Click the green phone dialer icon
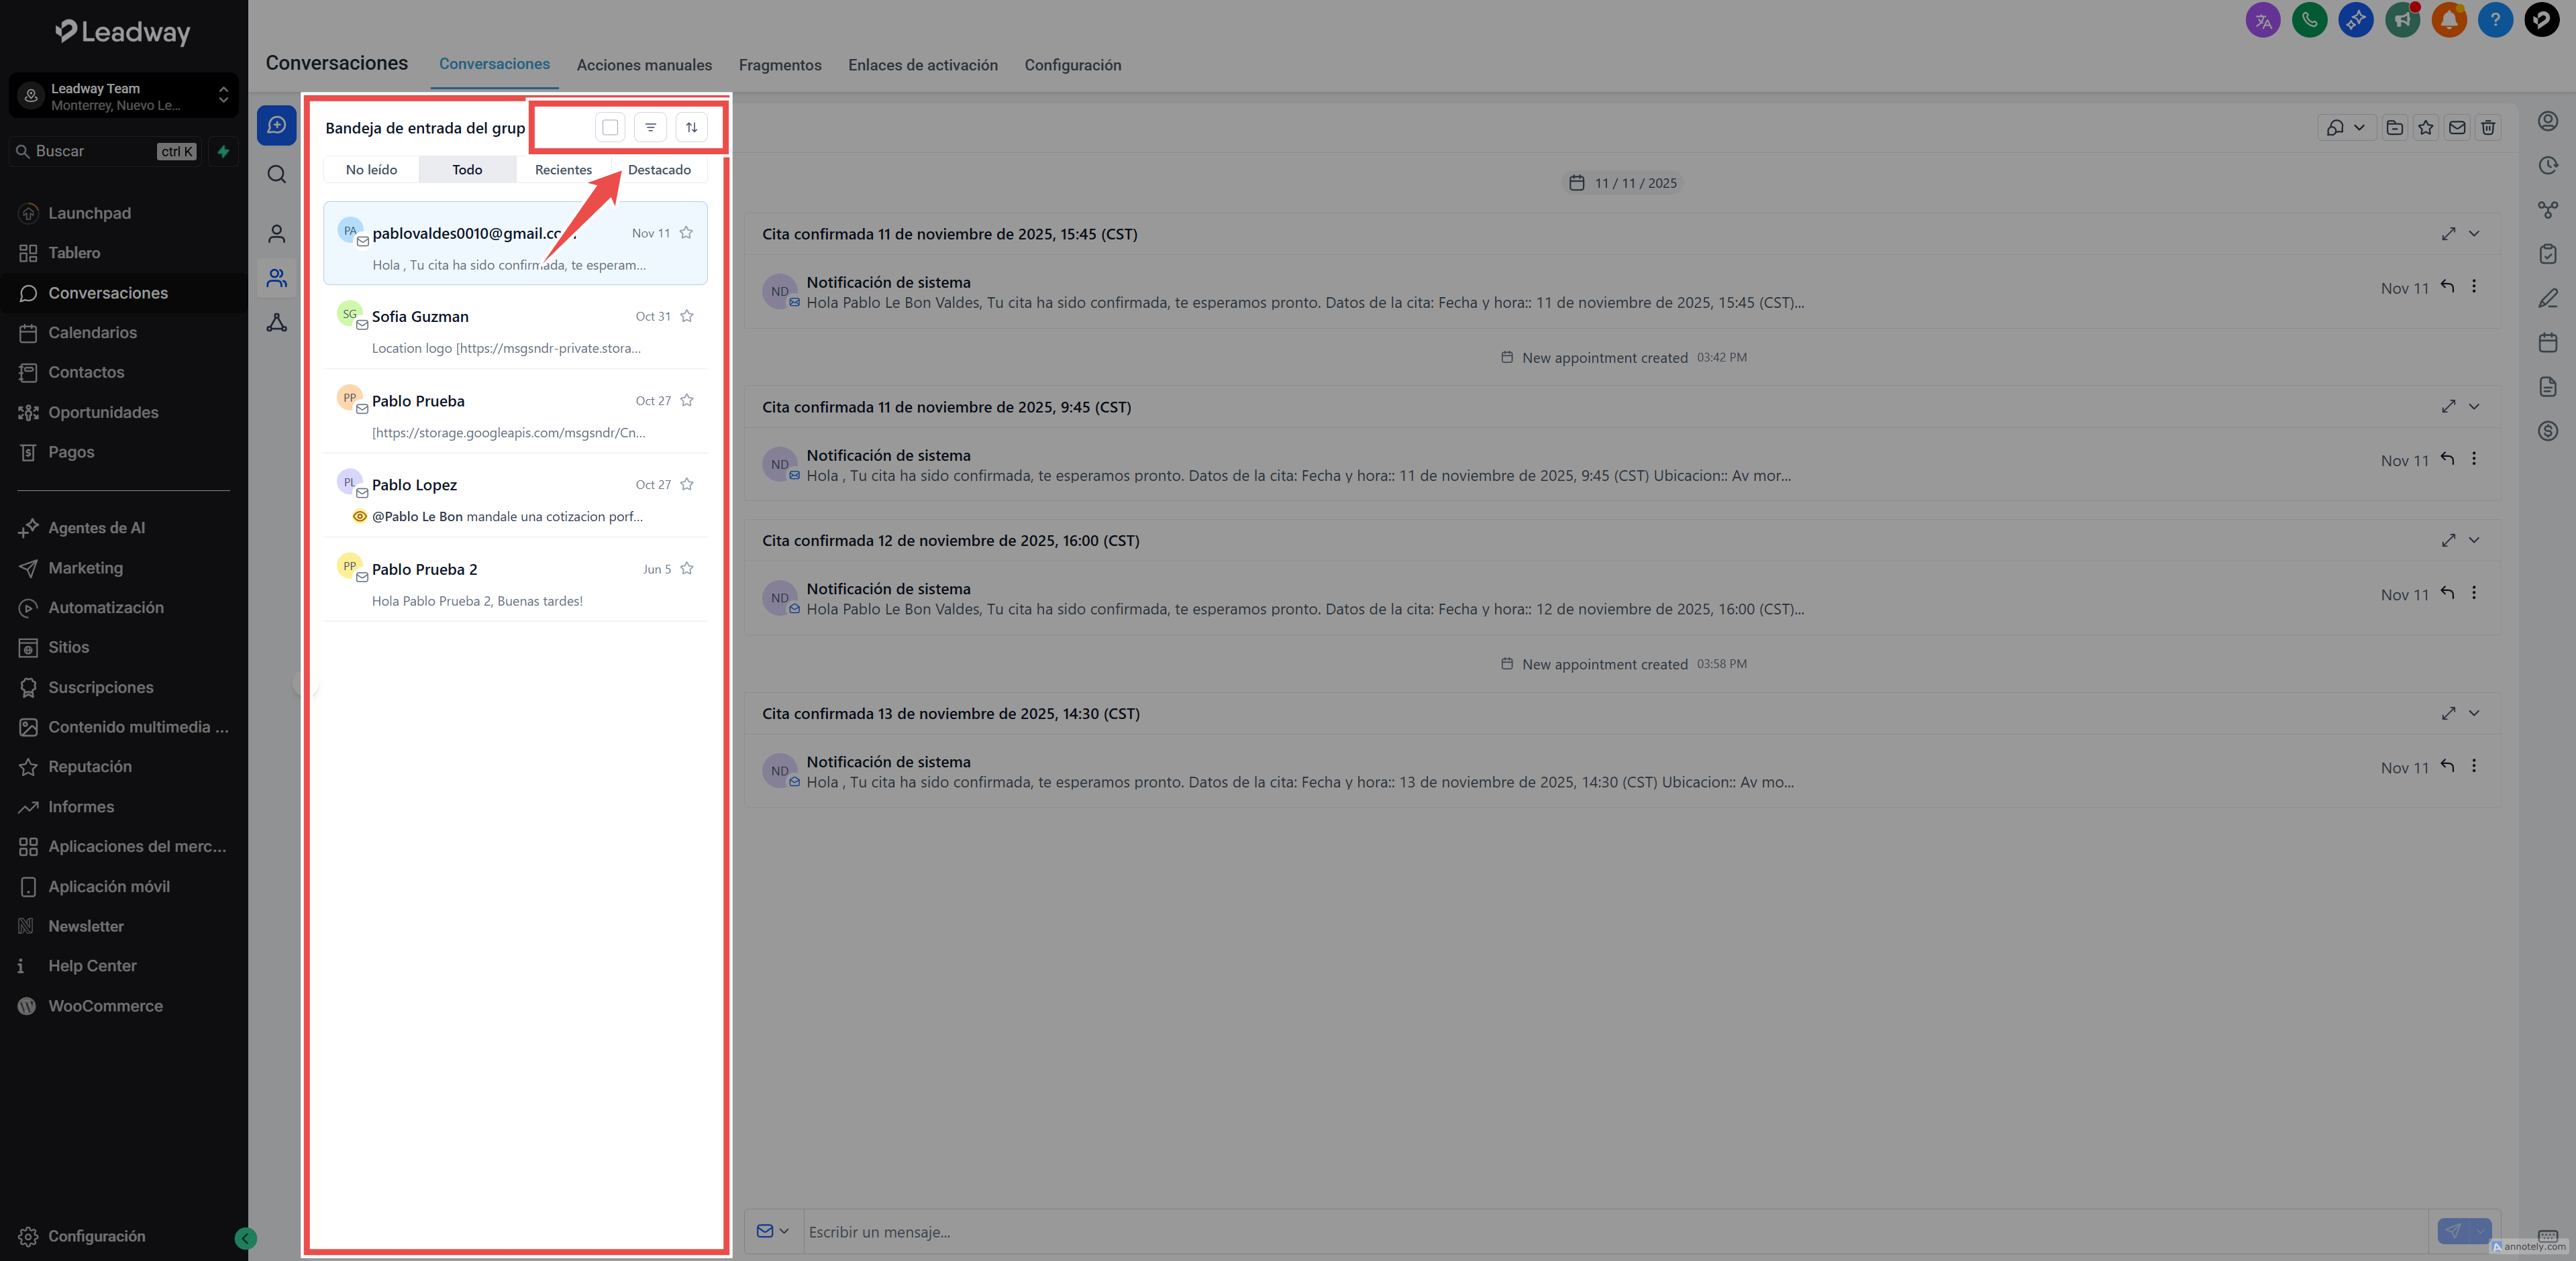The image size is (2576, 1261). coord(2309,20)
